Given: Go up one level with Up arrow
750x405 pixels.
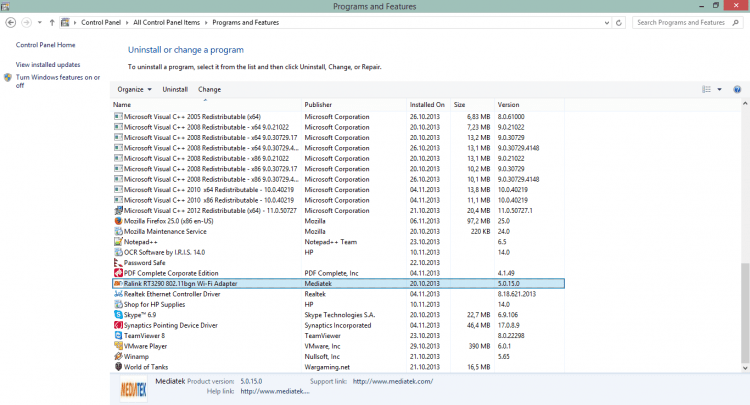Looking at the screenshot, I should click(x=52, y=22).
